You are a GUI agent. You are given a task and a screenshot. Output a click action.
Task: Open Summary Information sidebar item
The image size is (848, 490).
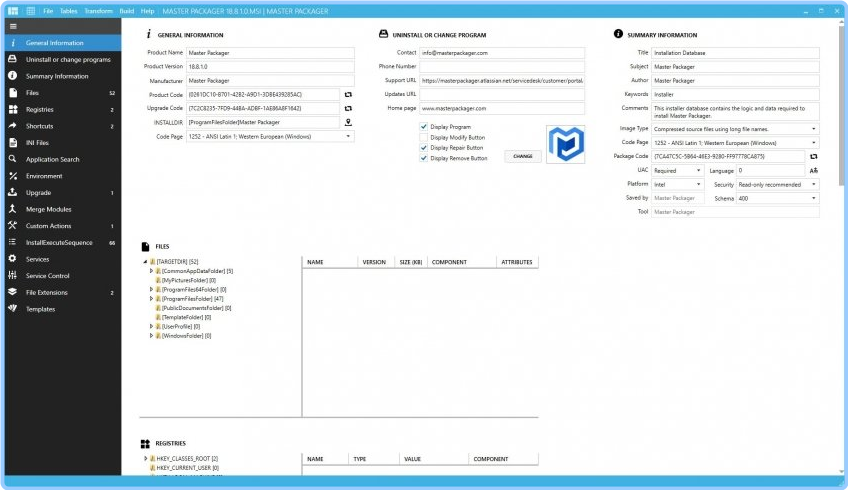(x=63, y=76)
